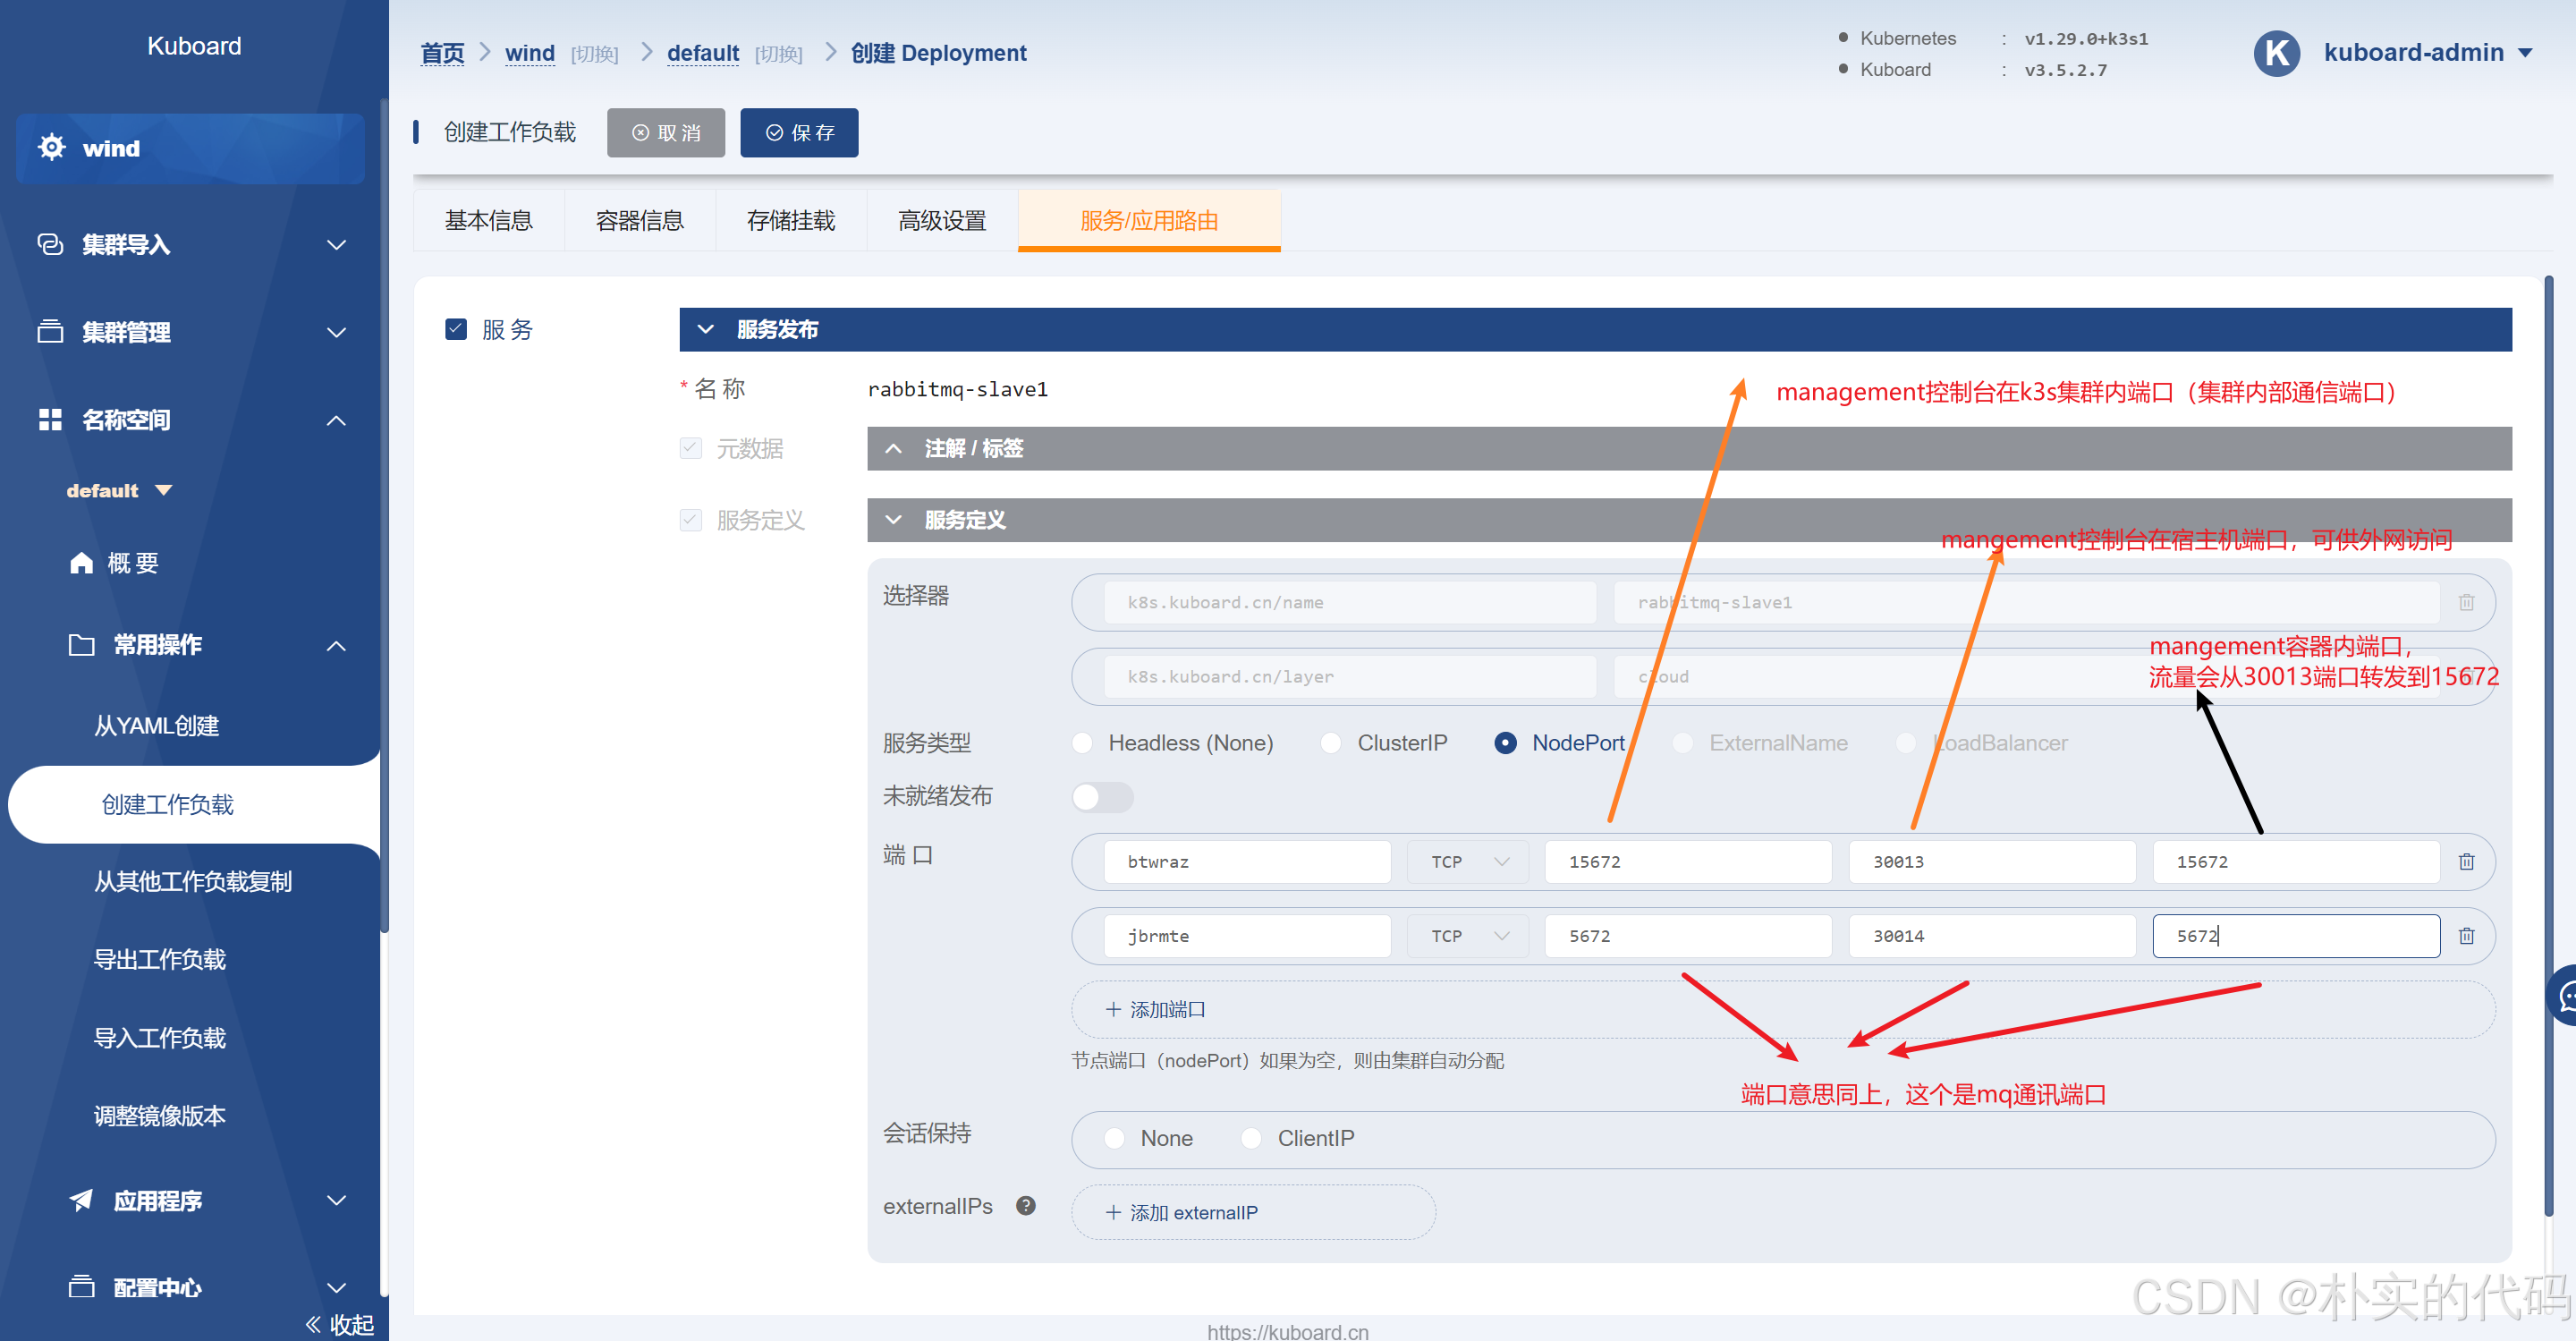
Task: Open the 概要 home icon
Action: tap(81, 563)
